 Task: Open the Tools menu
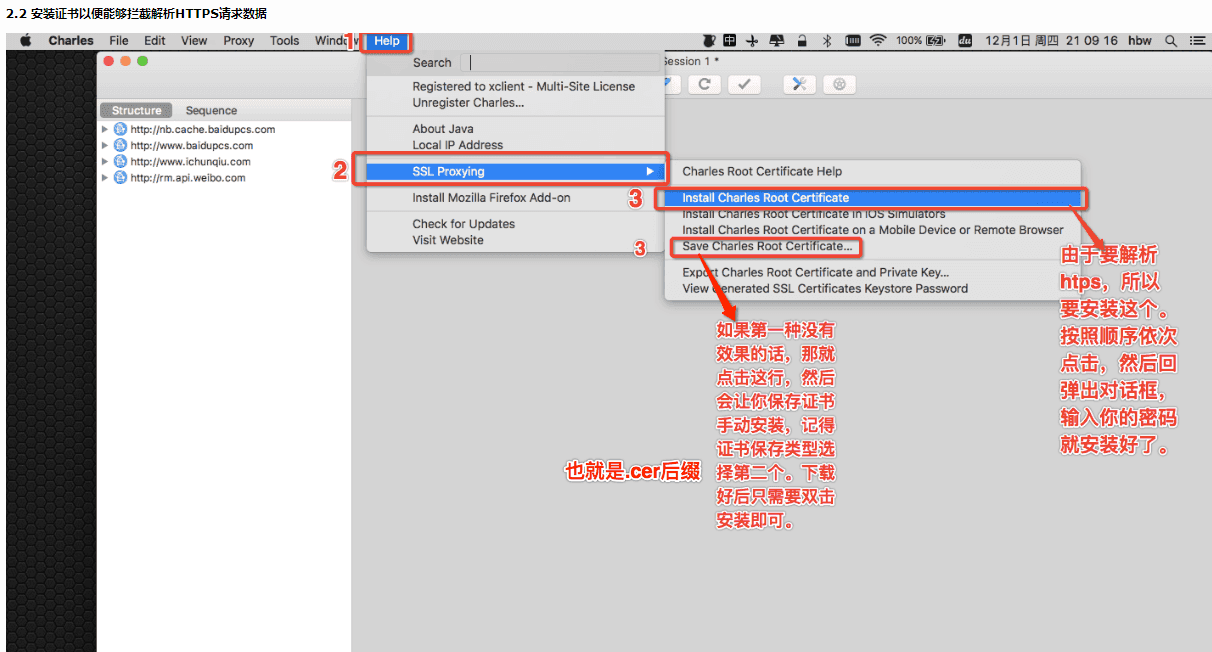[285, 41]
